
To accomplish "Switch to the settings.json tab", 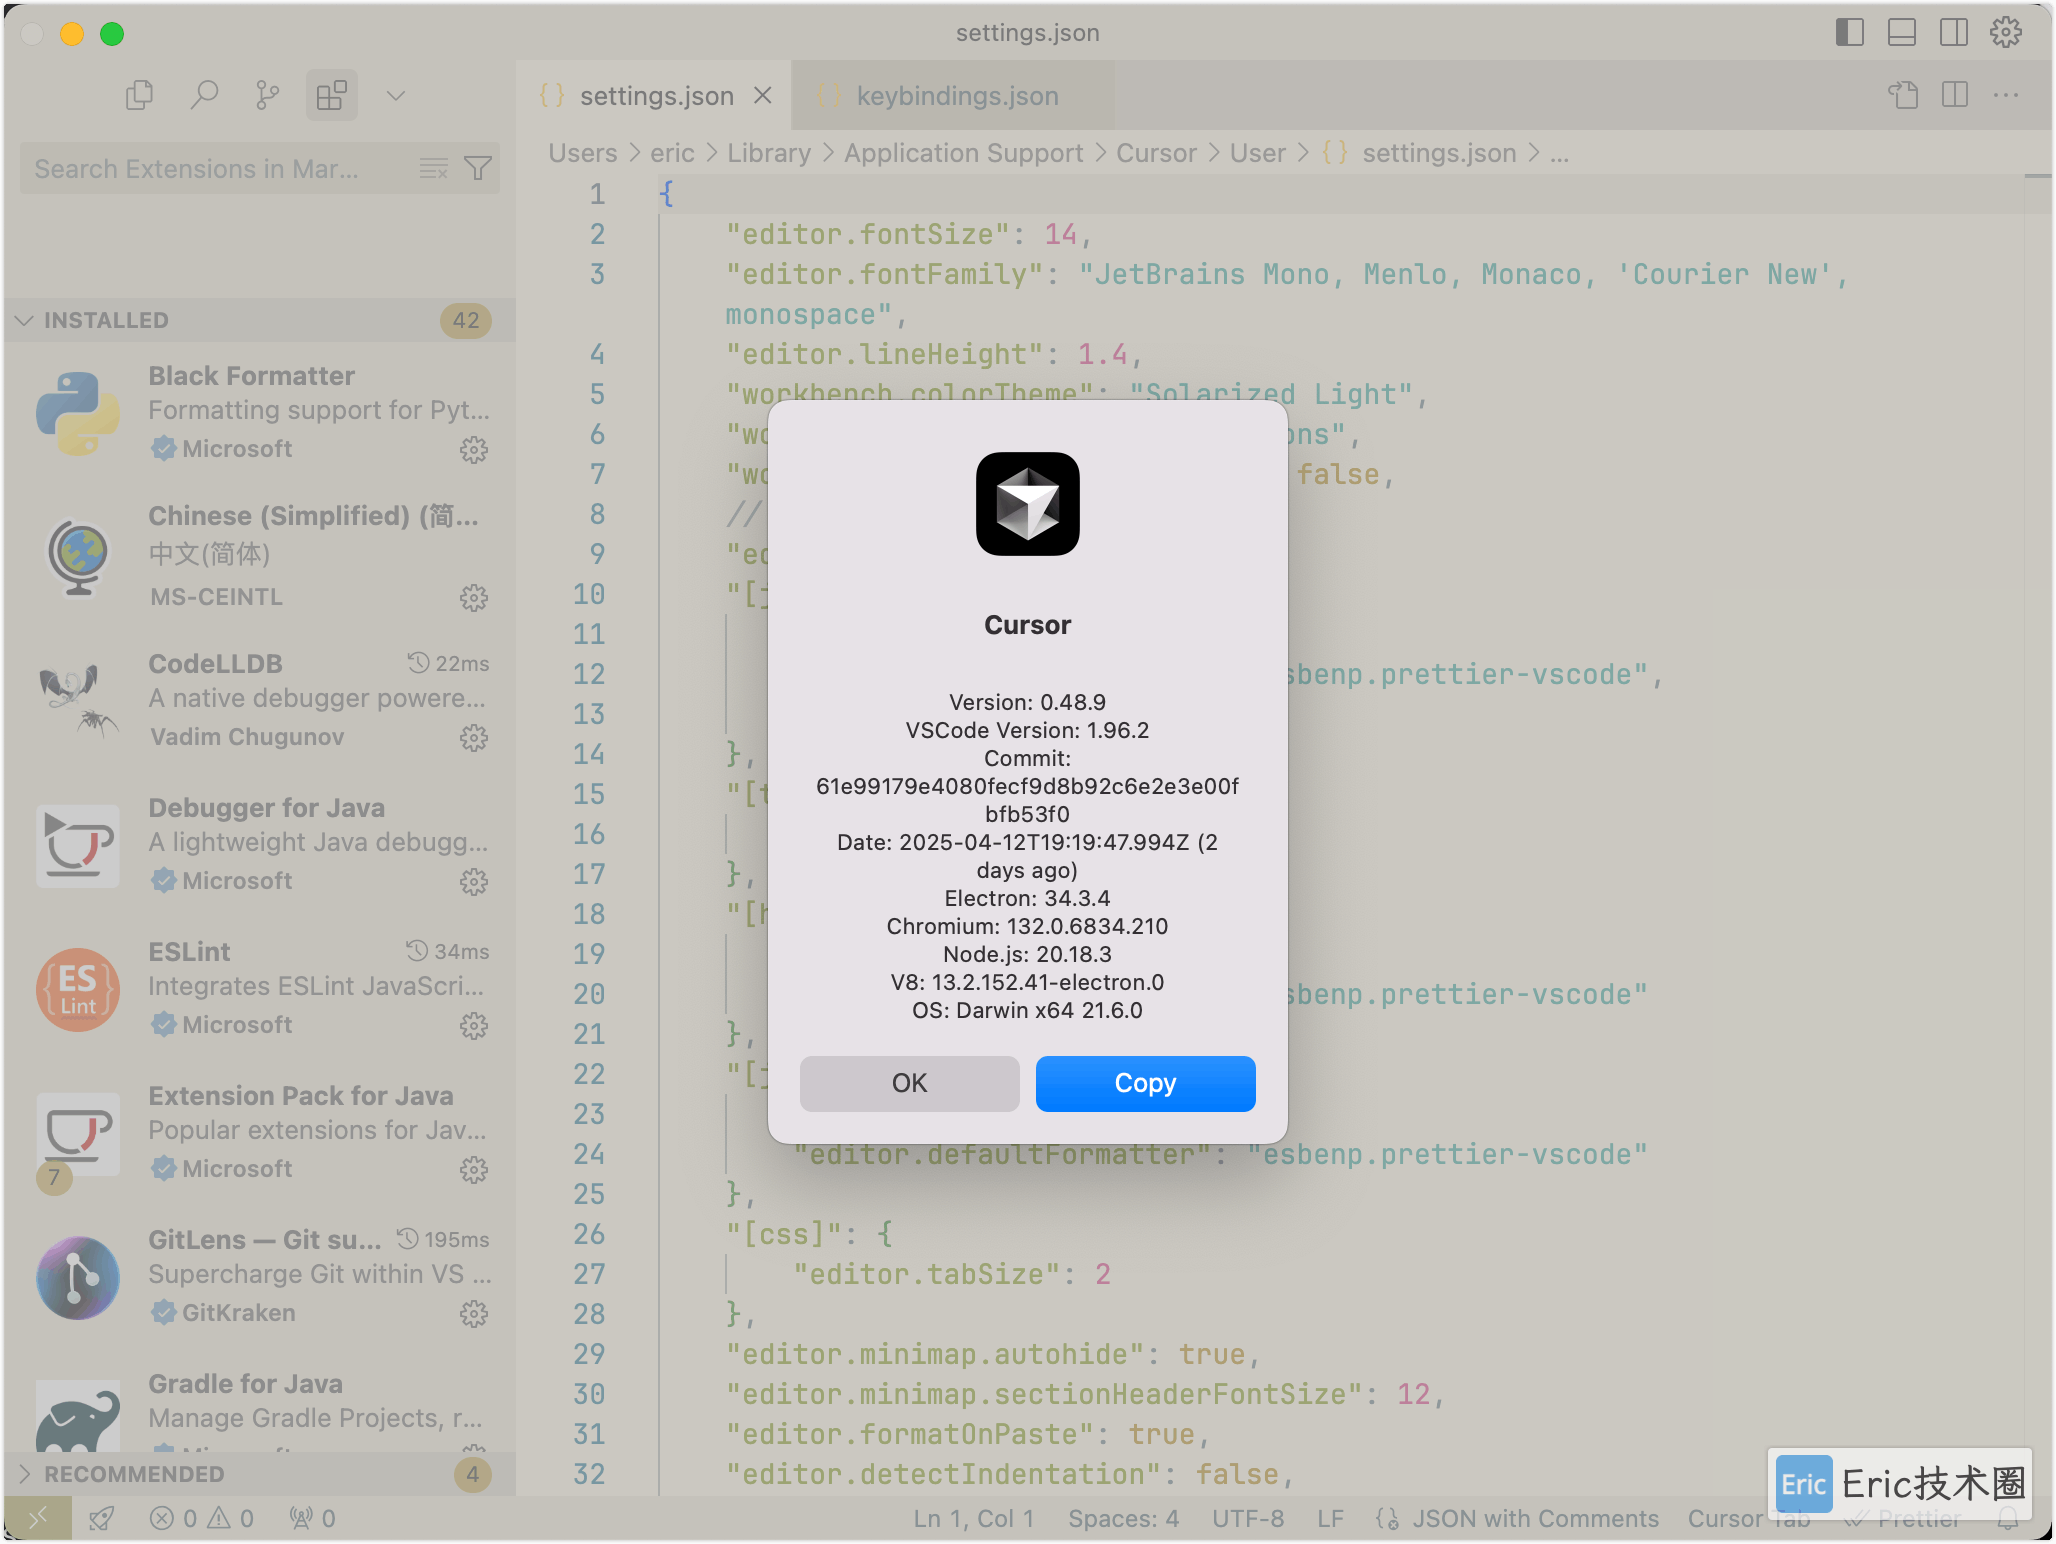I will [656, 96].
